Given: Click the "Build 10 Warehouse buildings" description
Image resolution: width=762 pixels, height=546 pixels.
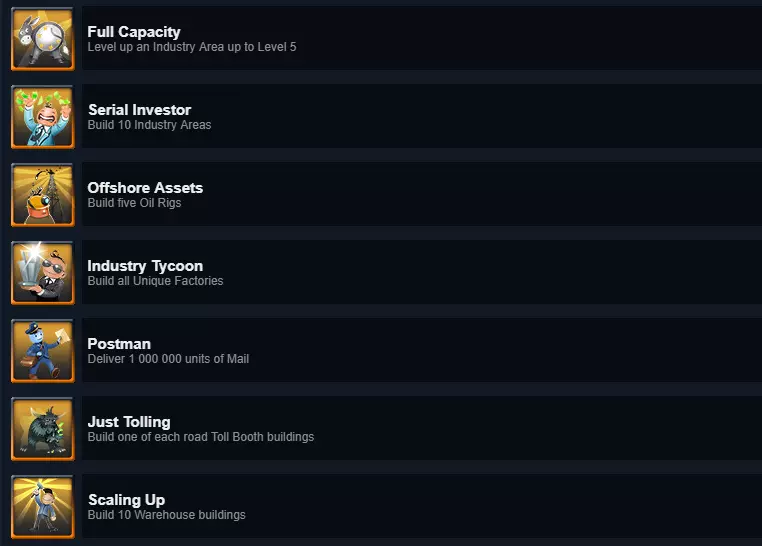Looking at the screenshot, I should [x=166, y=515].
